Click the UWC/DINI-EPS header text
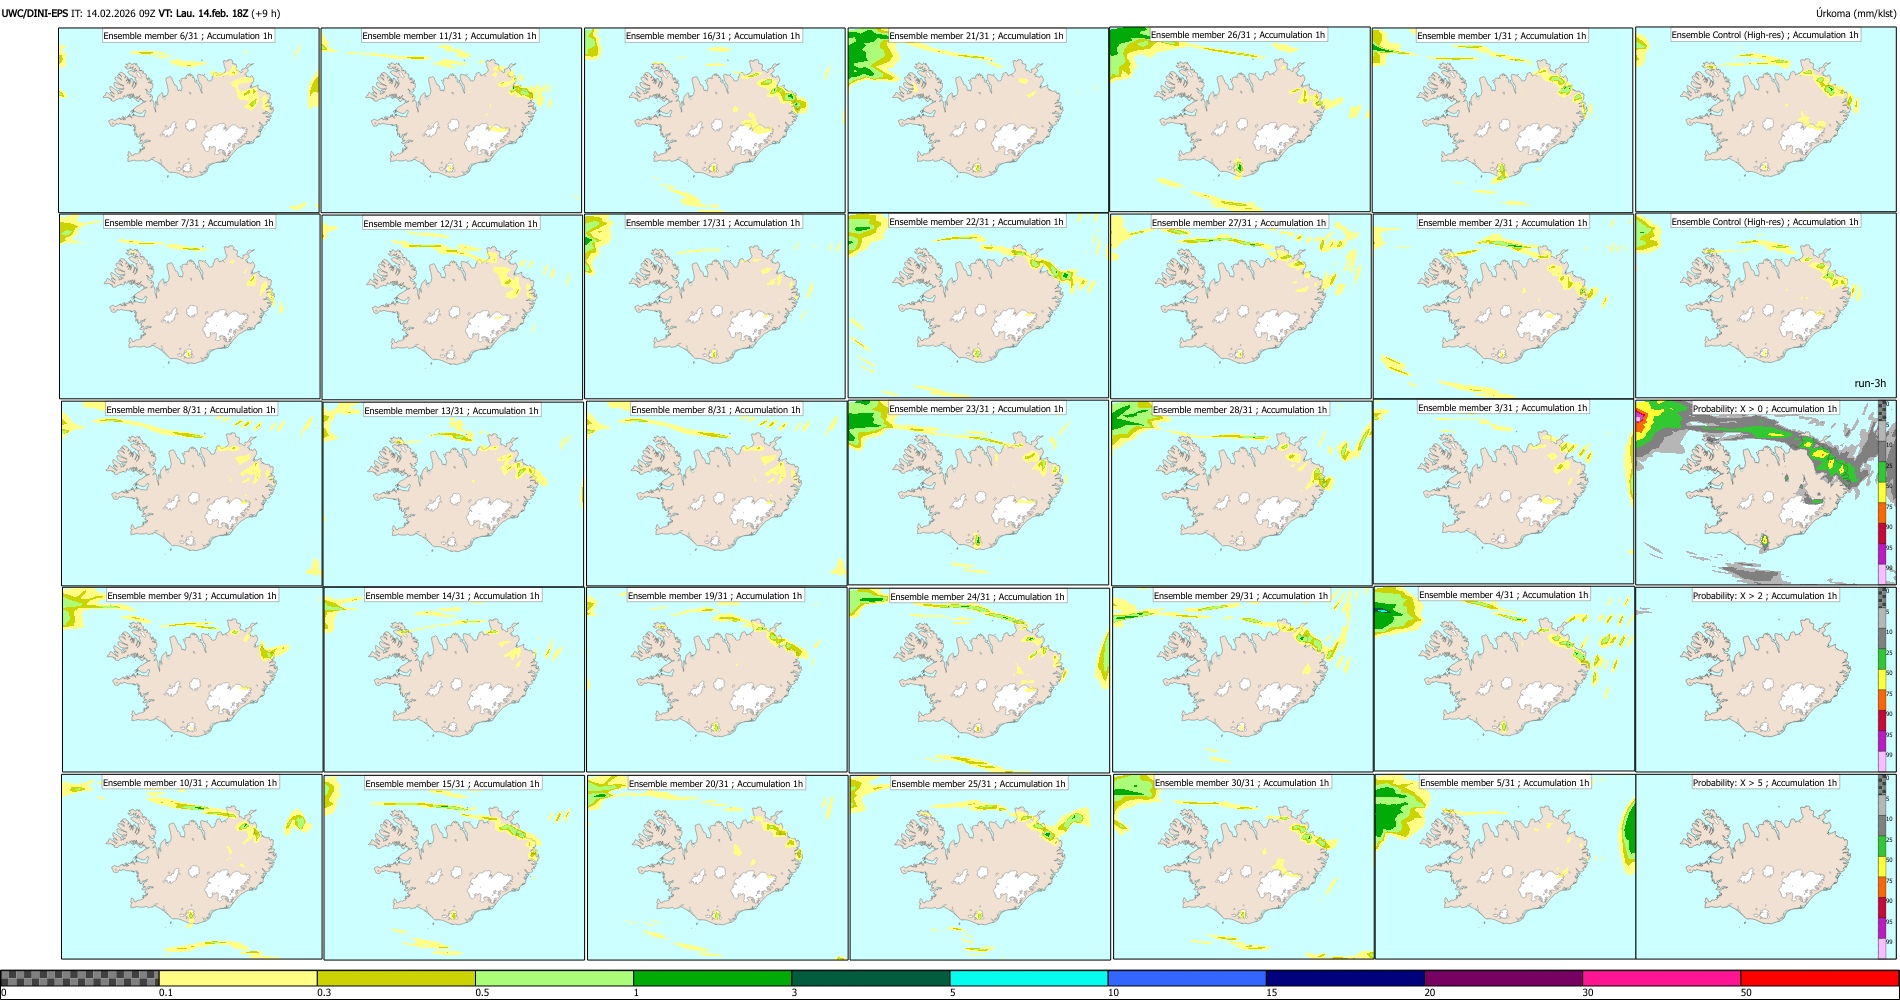The image size is (1900, 1000). click(34, 13)
